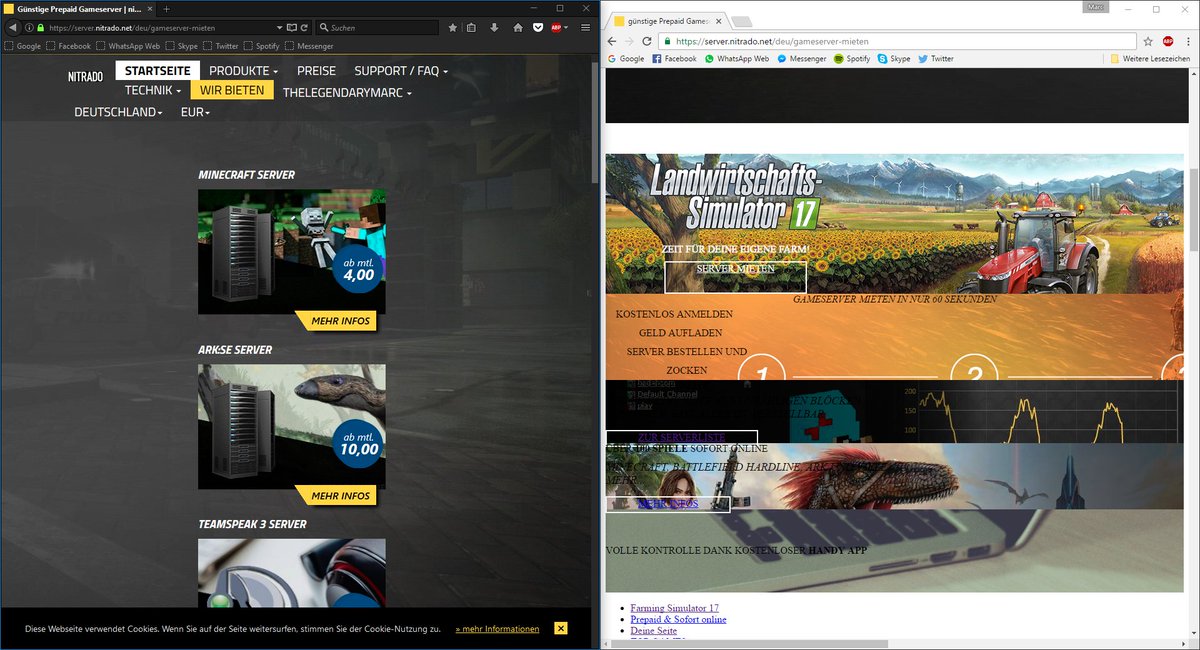Click the NITRADO logo
Viewport: 1200px width, 650px height.
click(x=85, y=76)
